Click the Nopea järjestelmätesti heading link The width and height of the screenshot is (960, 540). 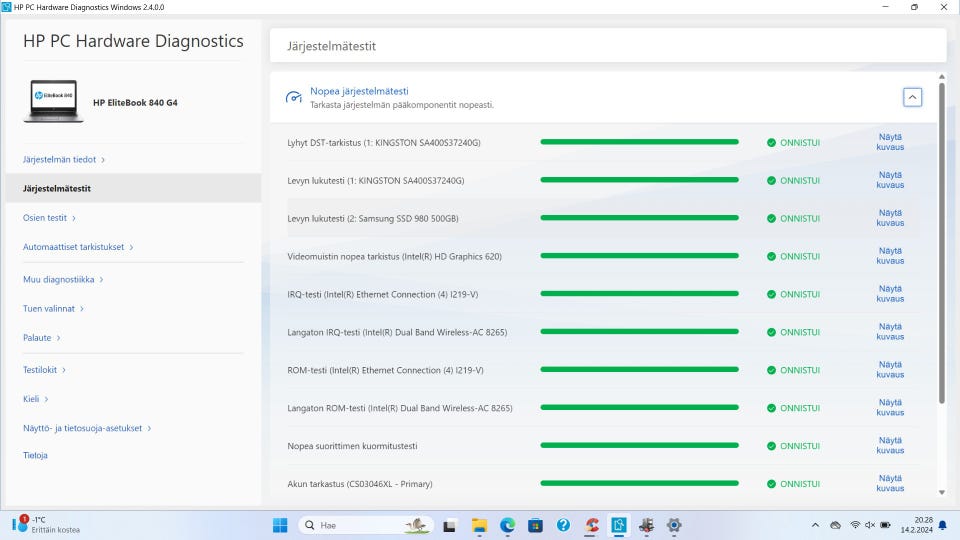click(359, 91)
